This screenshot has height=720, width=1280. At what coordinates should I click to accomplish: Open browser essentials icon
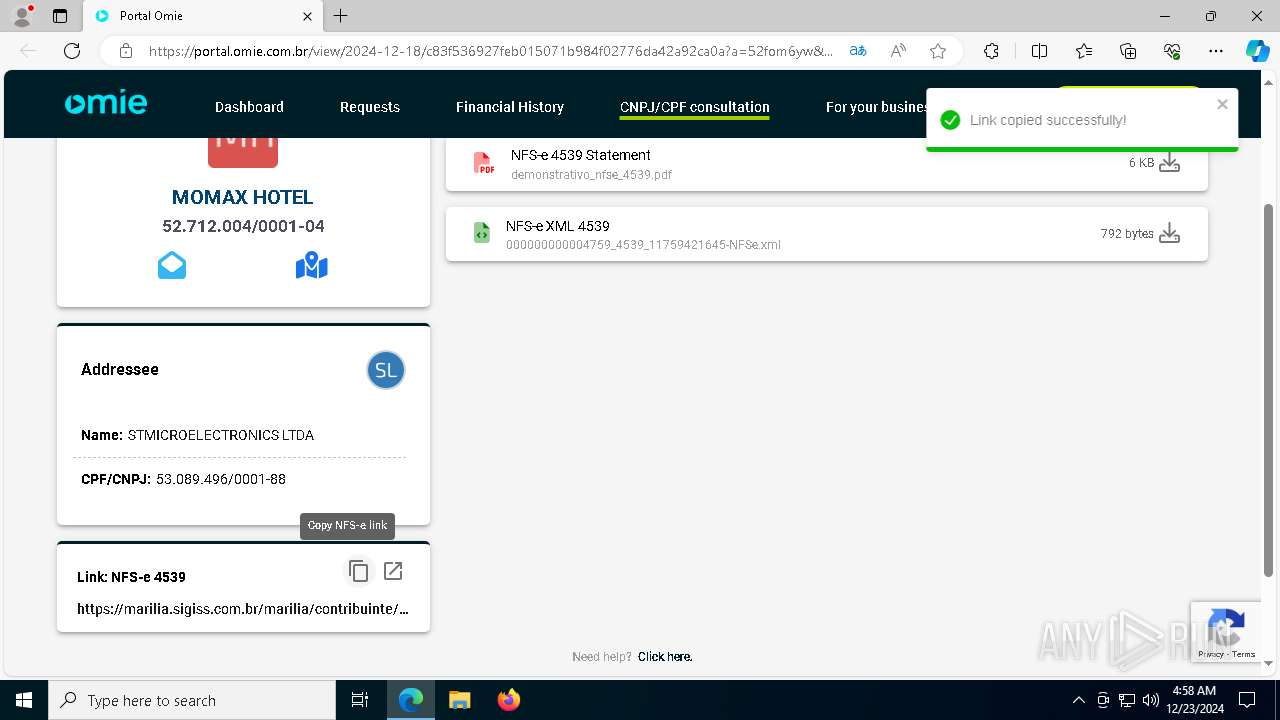click(1172, 51)
